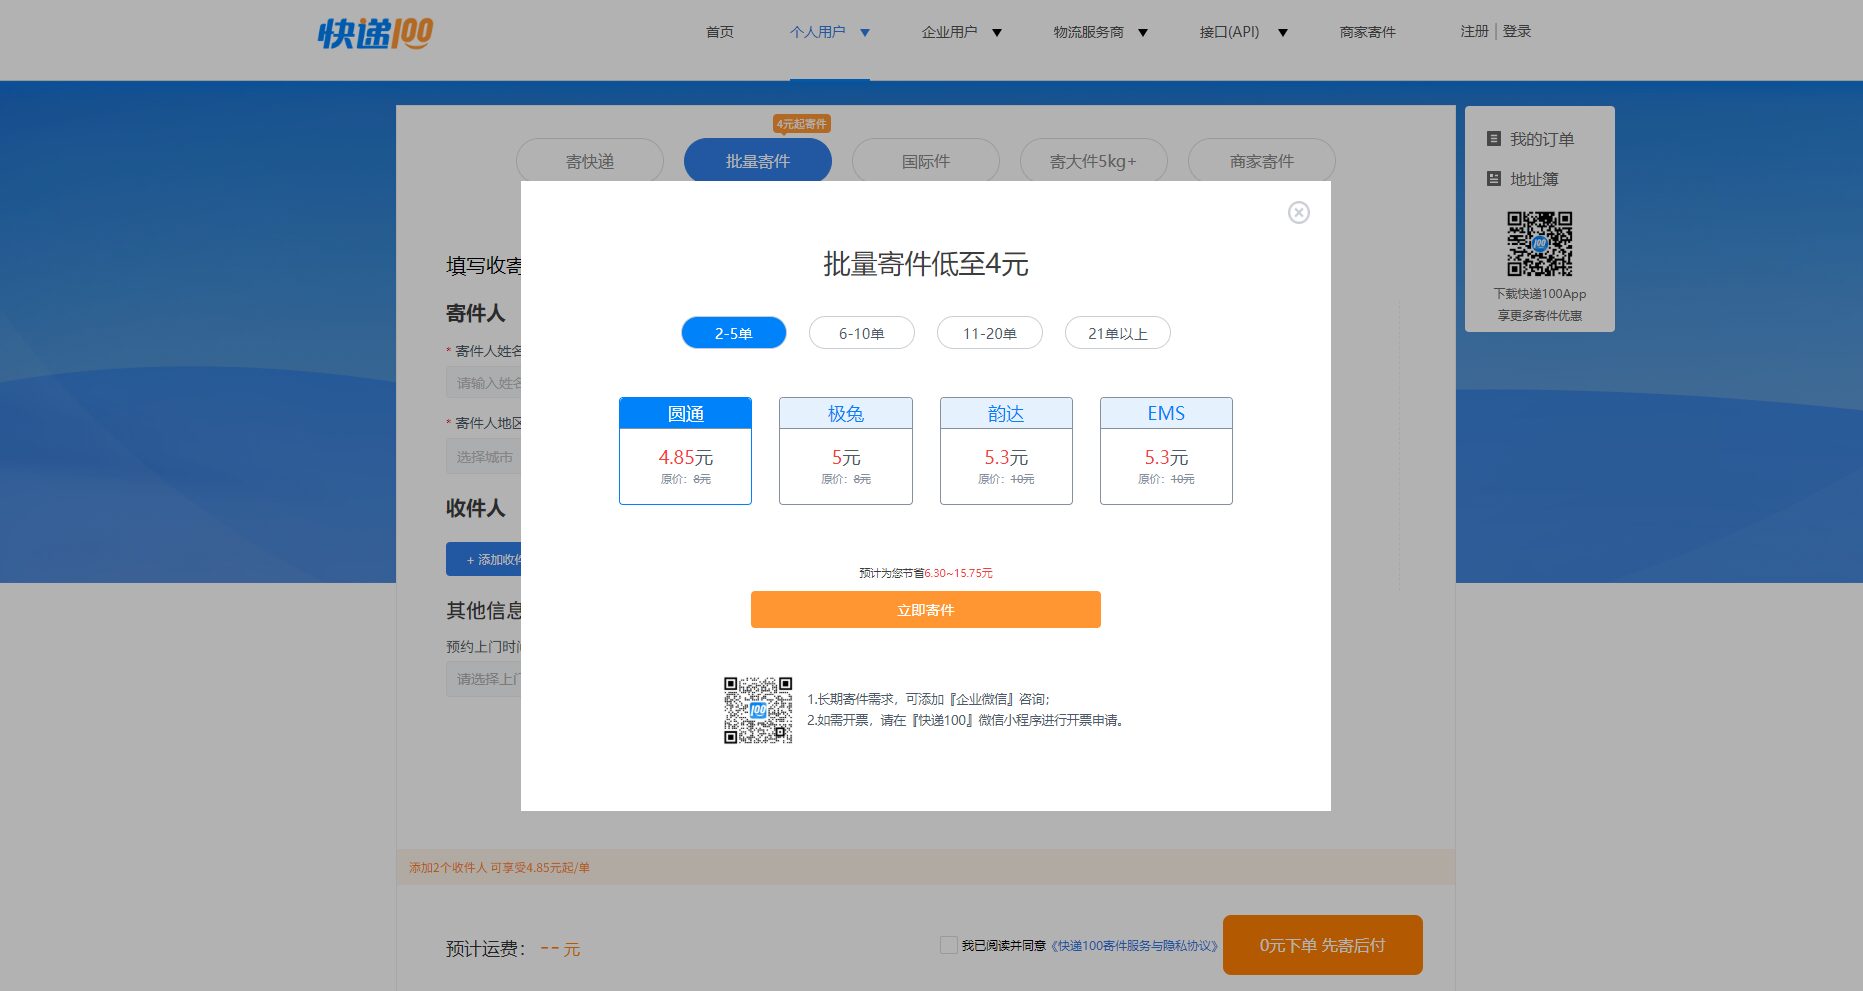The width and height of the screenshot is (1863, 991).
Task: Click the enterprise WeChat QR code in dialog
Action: click(x=757, y=709)
